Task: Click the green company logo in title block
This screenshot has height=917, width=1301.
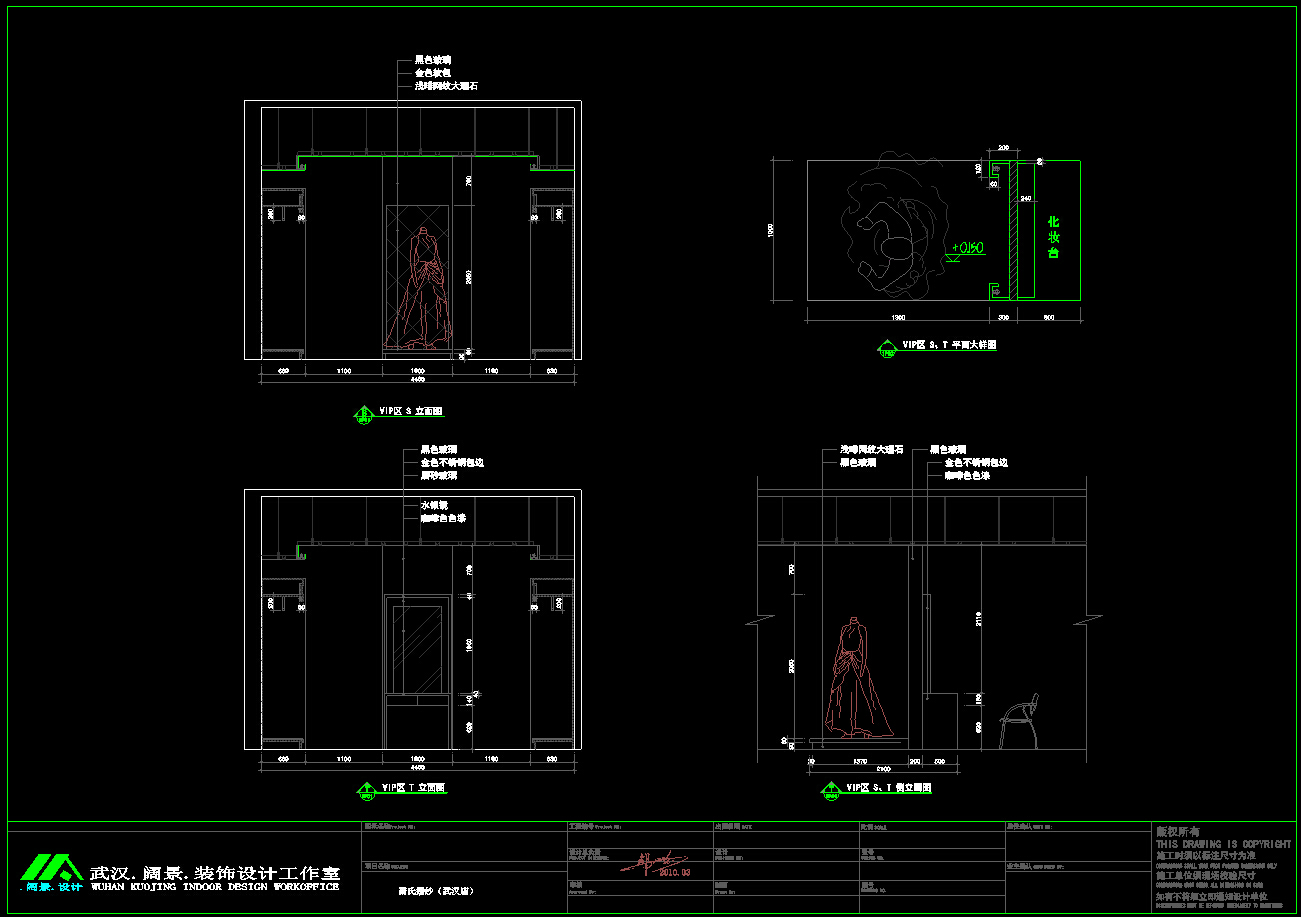Action: [52, 867]
